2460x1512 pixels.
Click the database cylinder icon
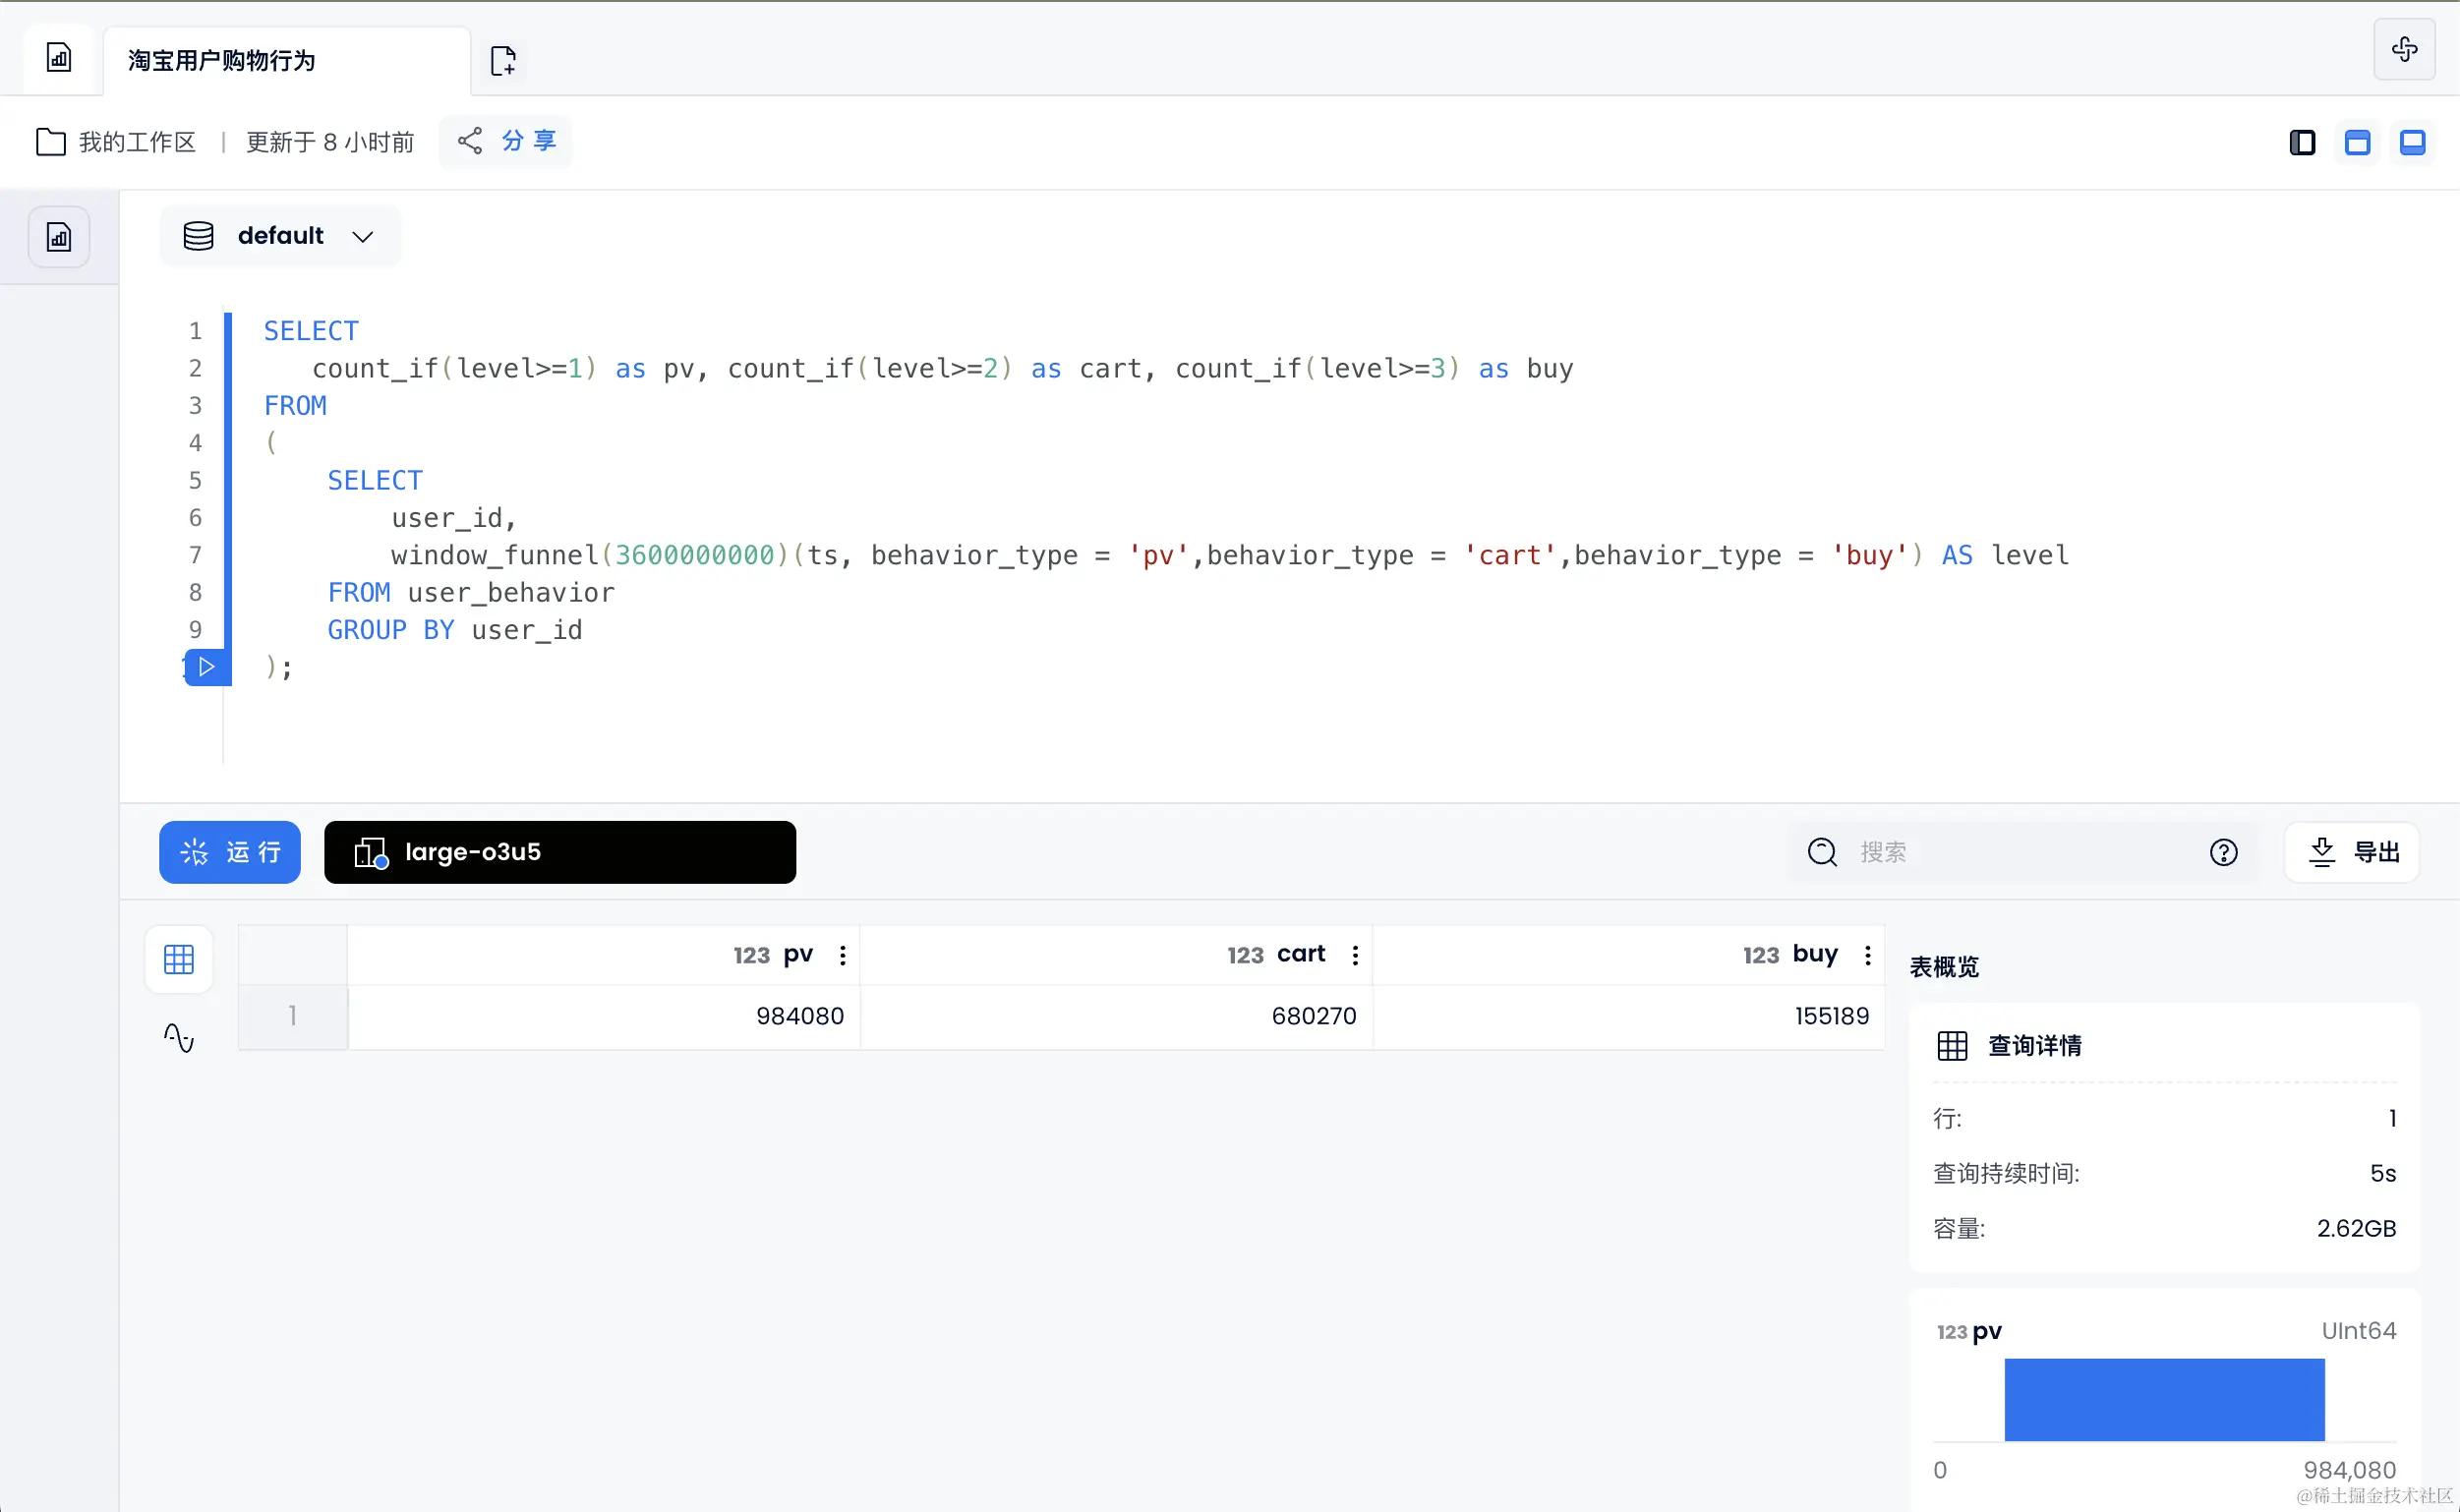198,236
